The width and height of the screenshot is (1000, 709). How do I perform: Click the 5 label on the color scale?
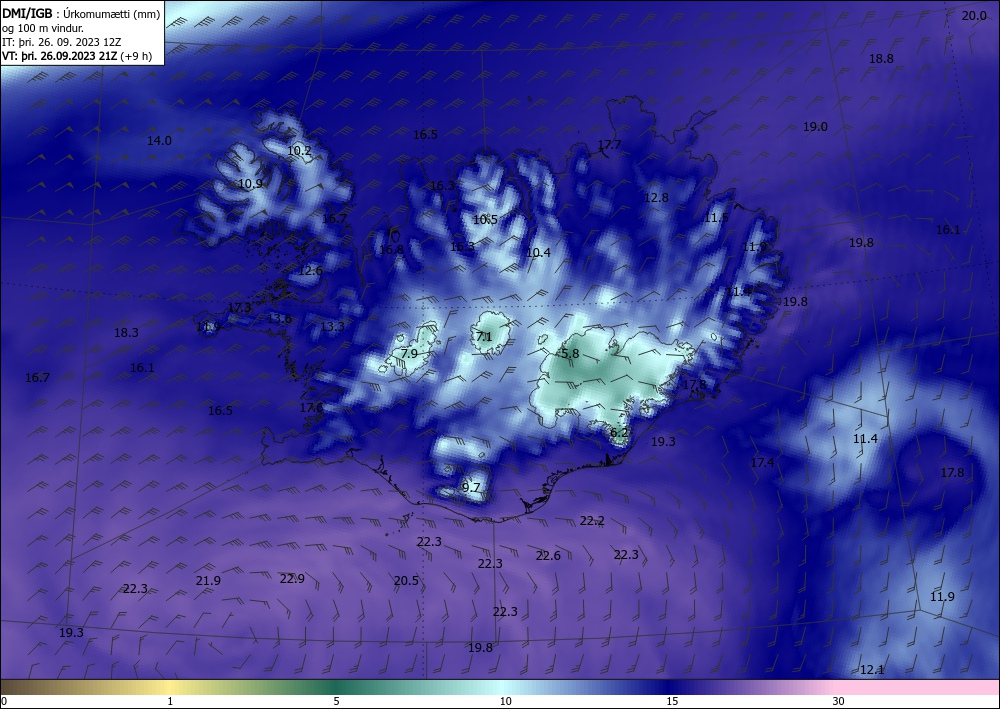pyautogui.click(x=336, y=702)
